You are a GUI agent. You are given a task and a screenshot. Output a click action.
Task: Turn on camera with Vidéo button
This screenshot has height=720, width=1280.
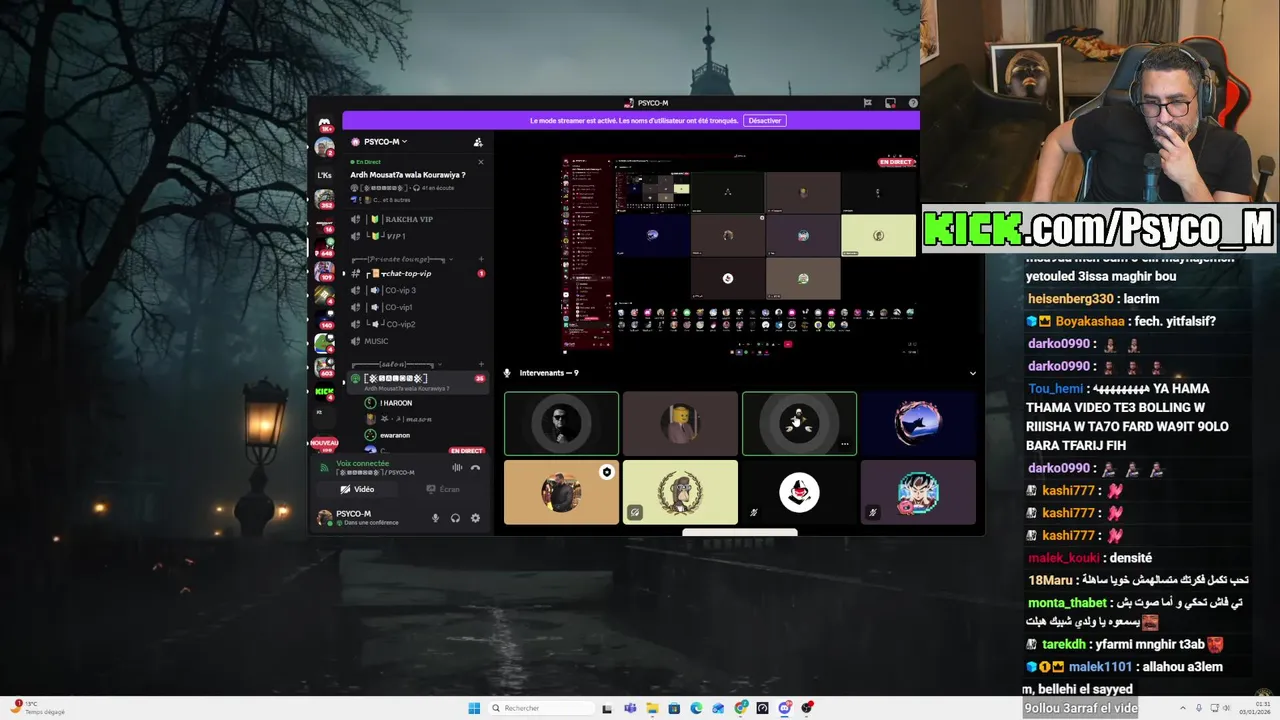(357, 489)
